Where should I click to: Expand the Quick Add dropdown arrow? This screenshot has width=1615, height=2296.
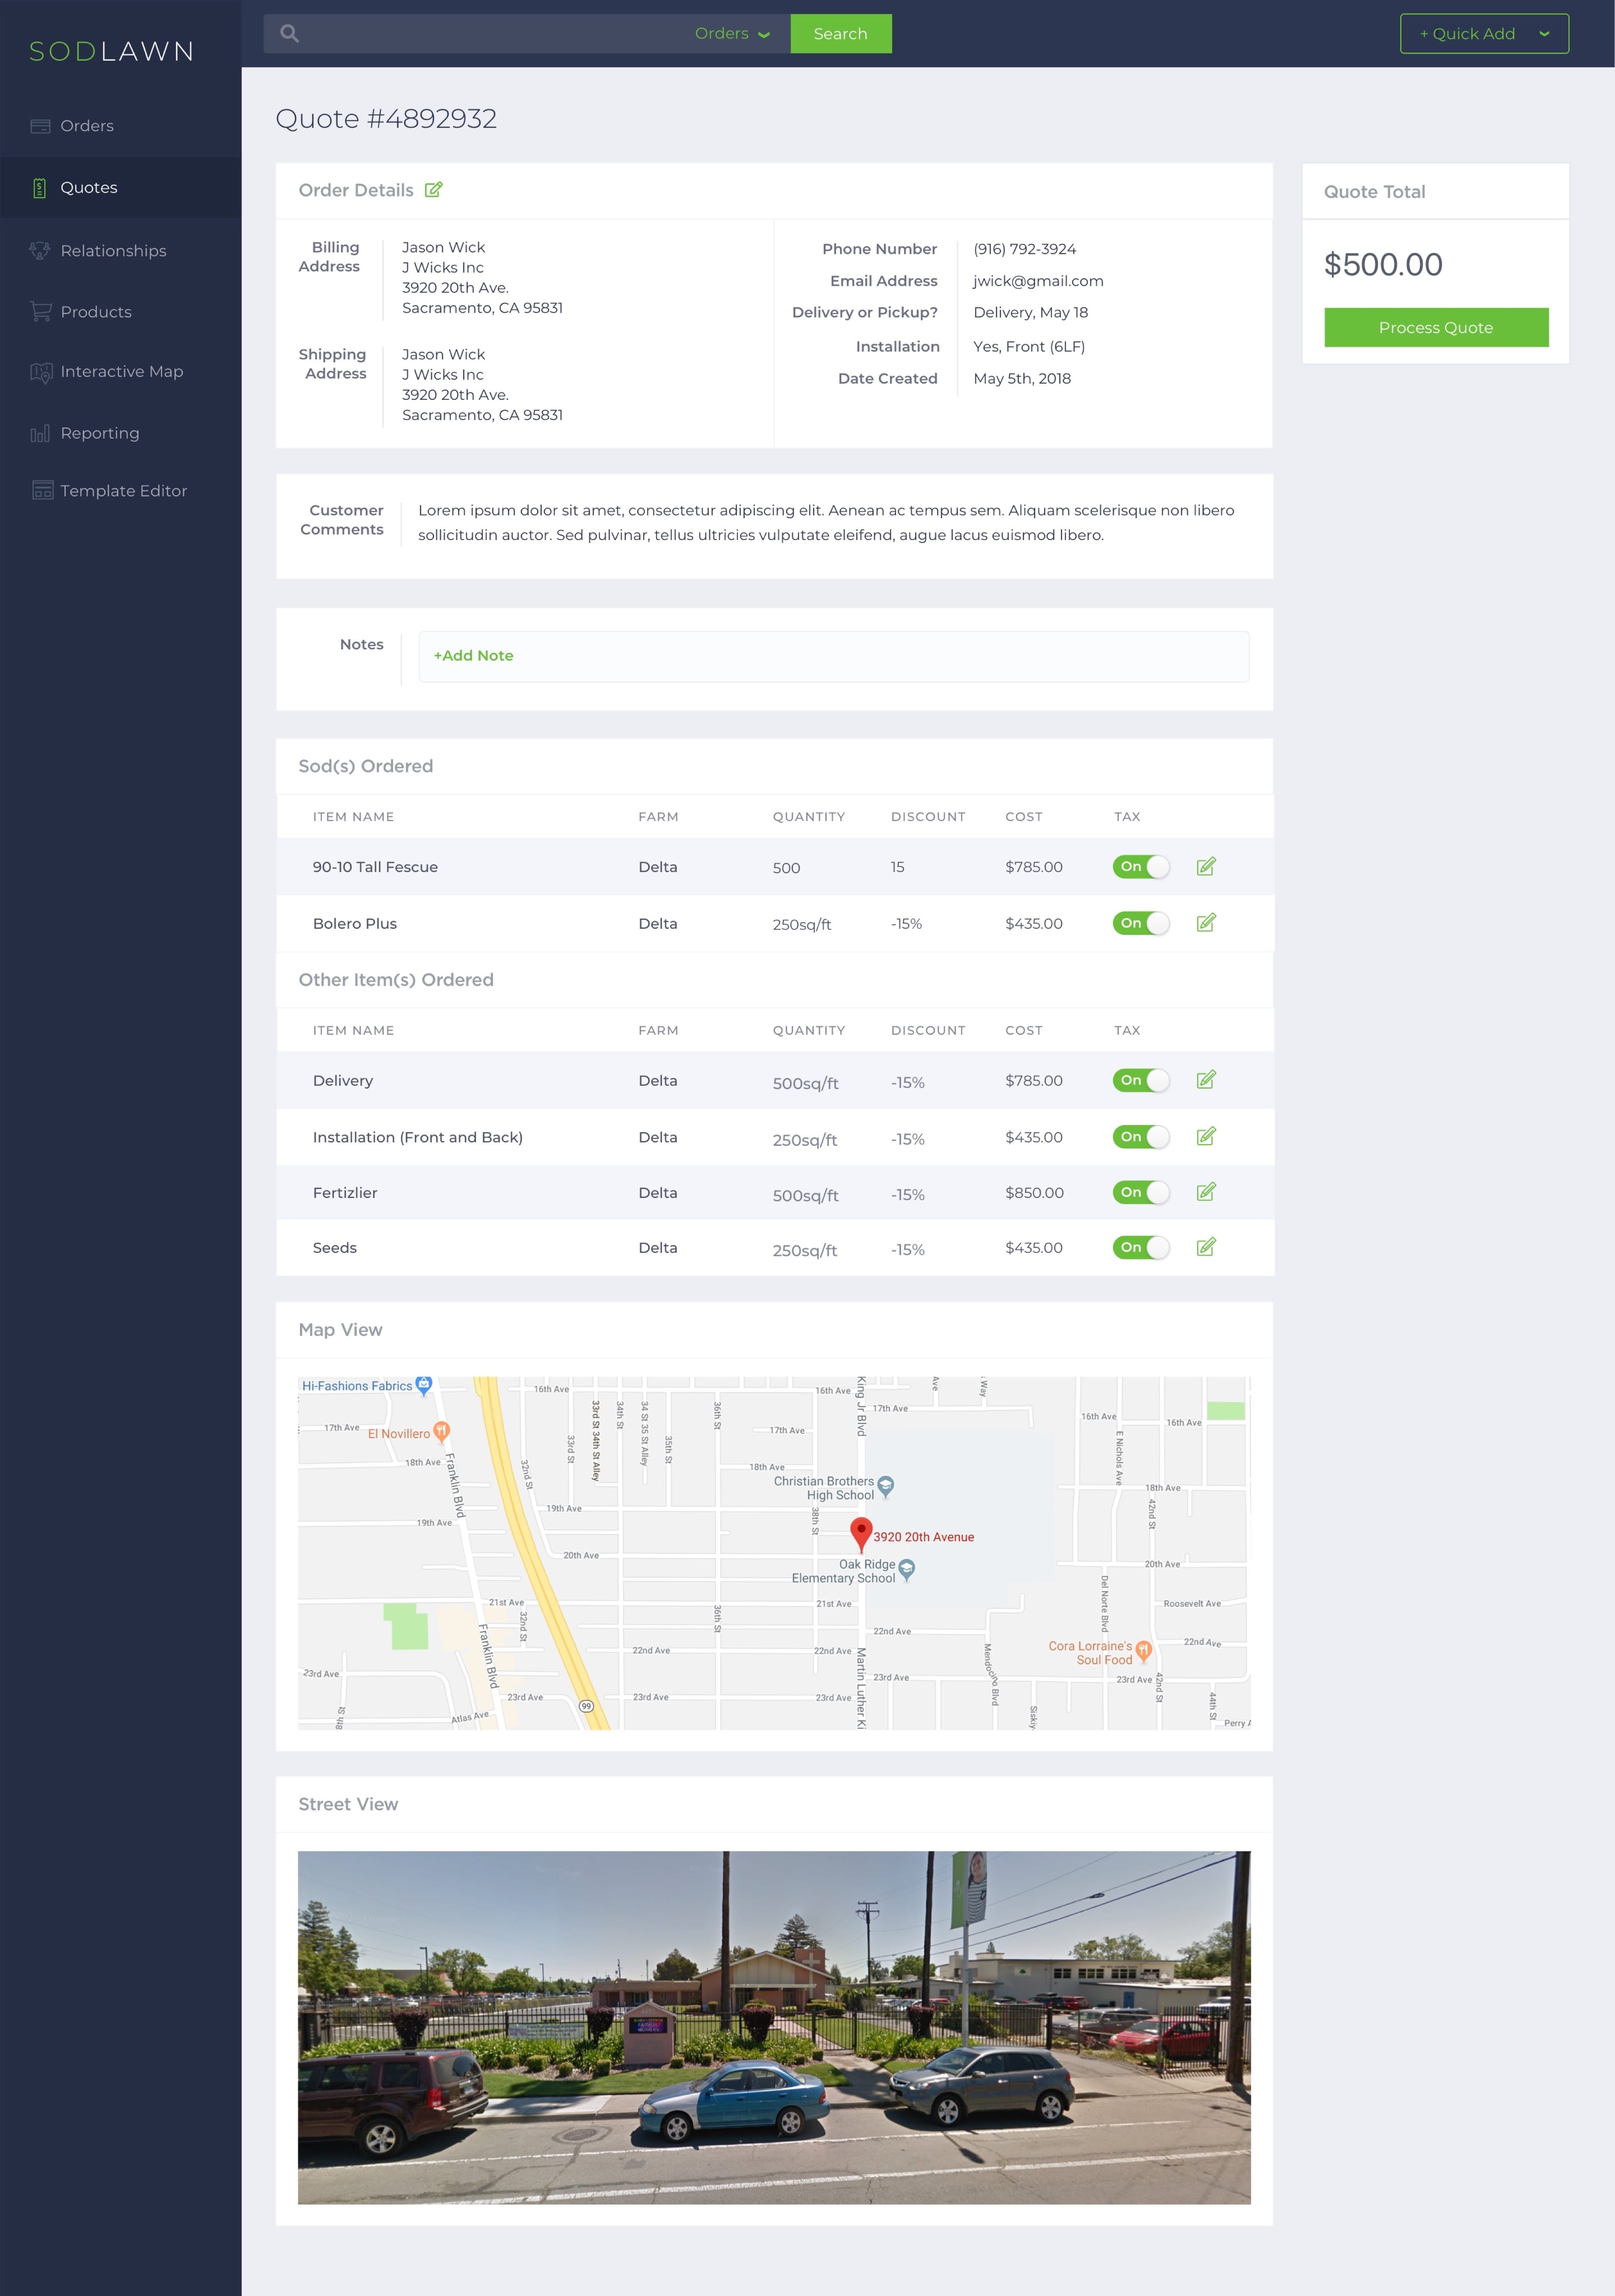(1544, 34)
